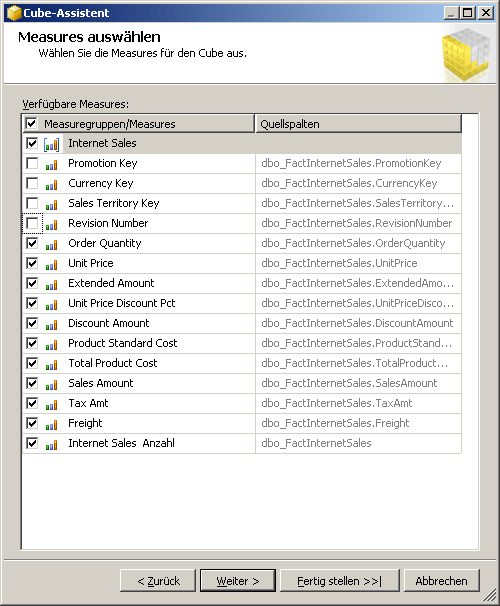Close the Cube-Assistent window
This screenshot has height=606, width=500.
pyautogui.click(x=486, y=13)
